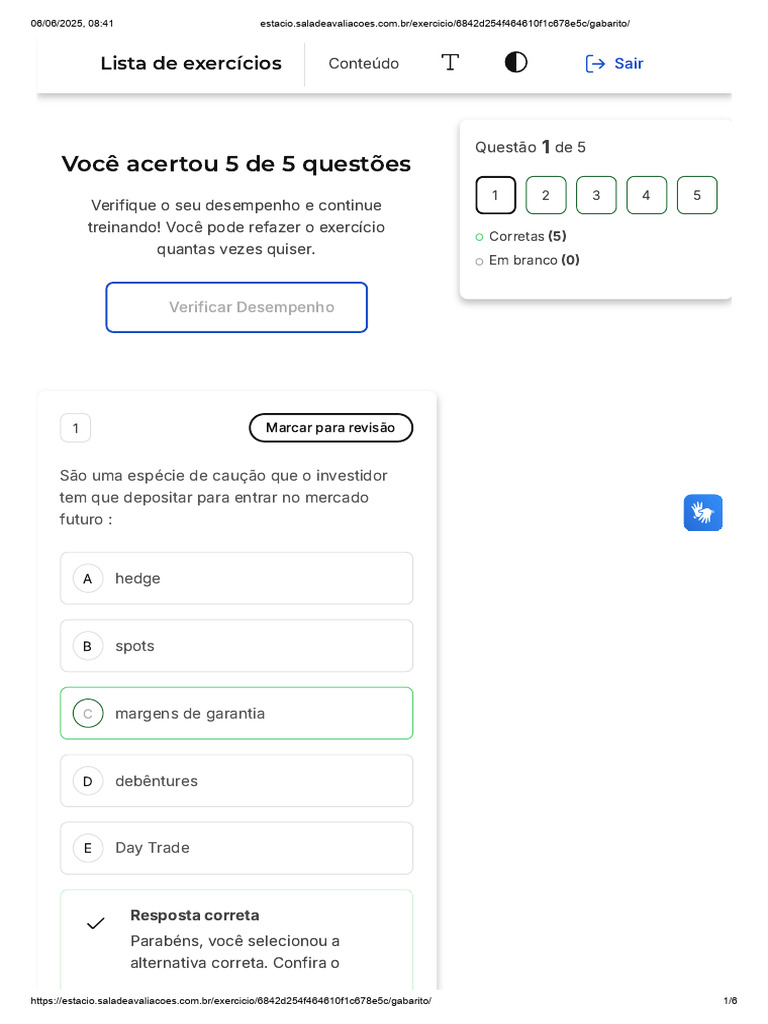Navigate to question 4
The width and height of the screenshot is (768, 1024).
click(646, 195)
